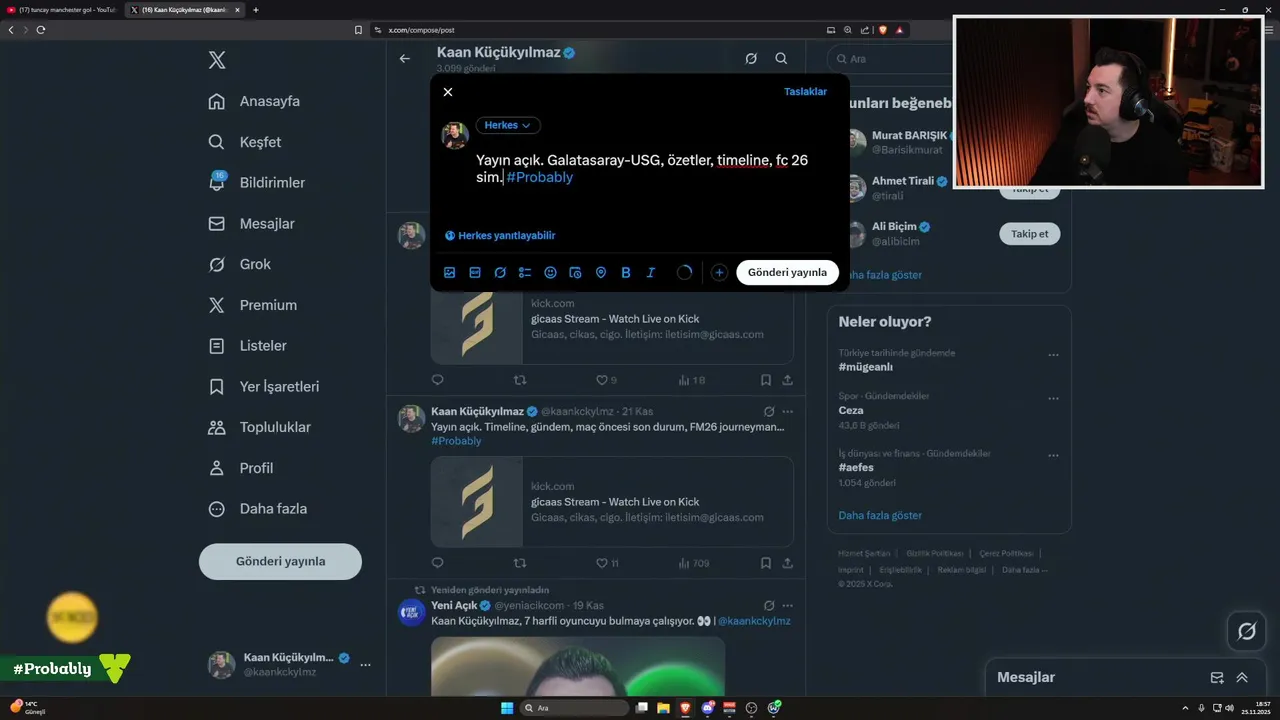Click the Ara search field
Screen dimensions: 1280x720
pos(890,59)
